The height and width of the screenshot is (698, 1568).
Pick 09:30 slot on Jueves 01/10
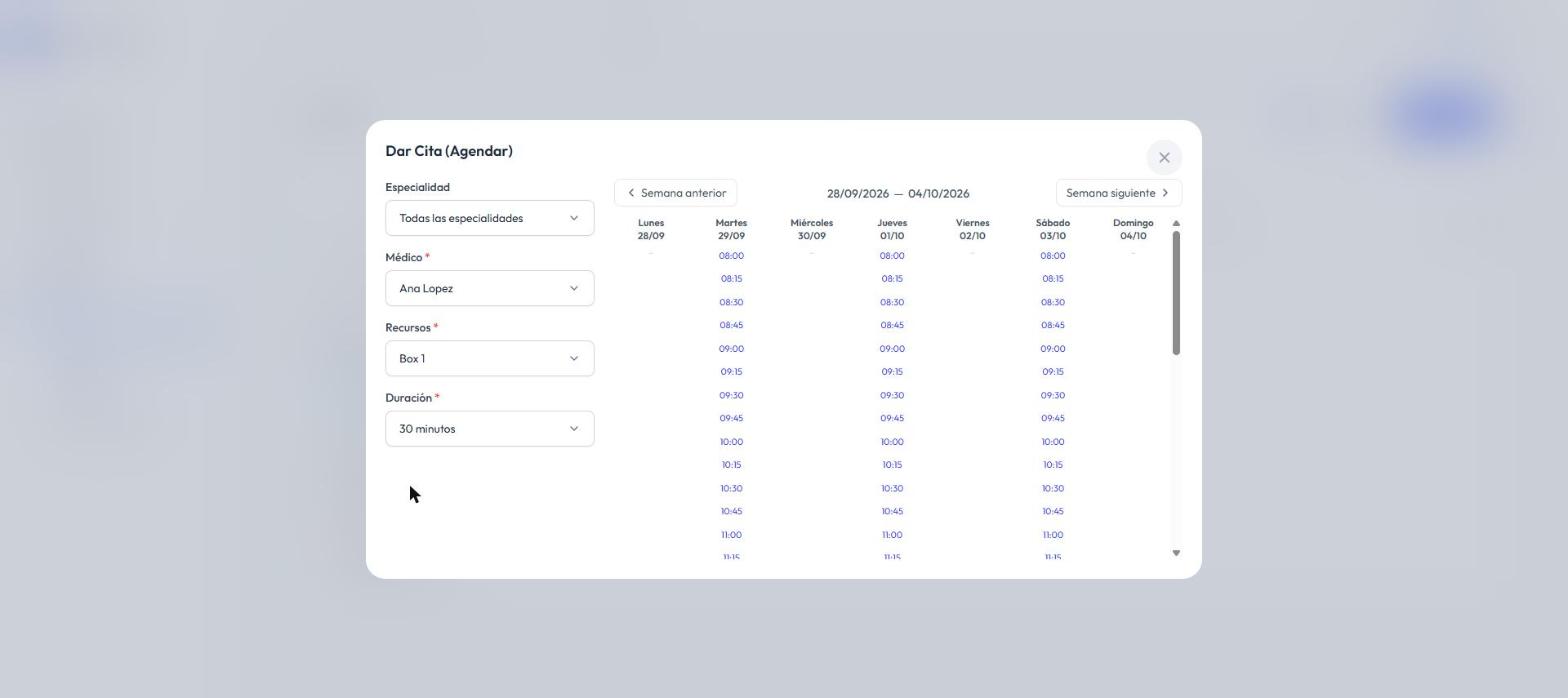(x=892, y=395)
